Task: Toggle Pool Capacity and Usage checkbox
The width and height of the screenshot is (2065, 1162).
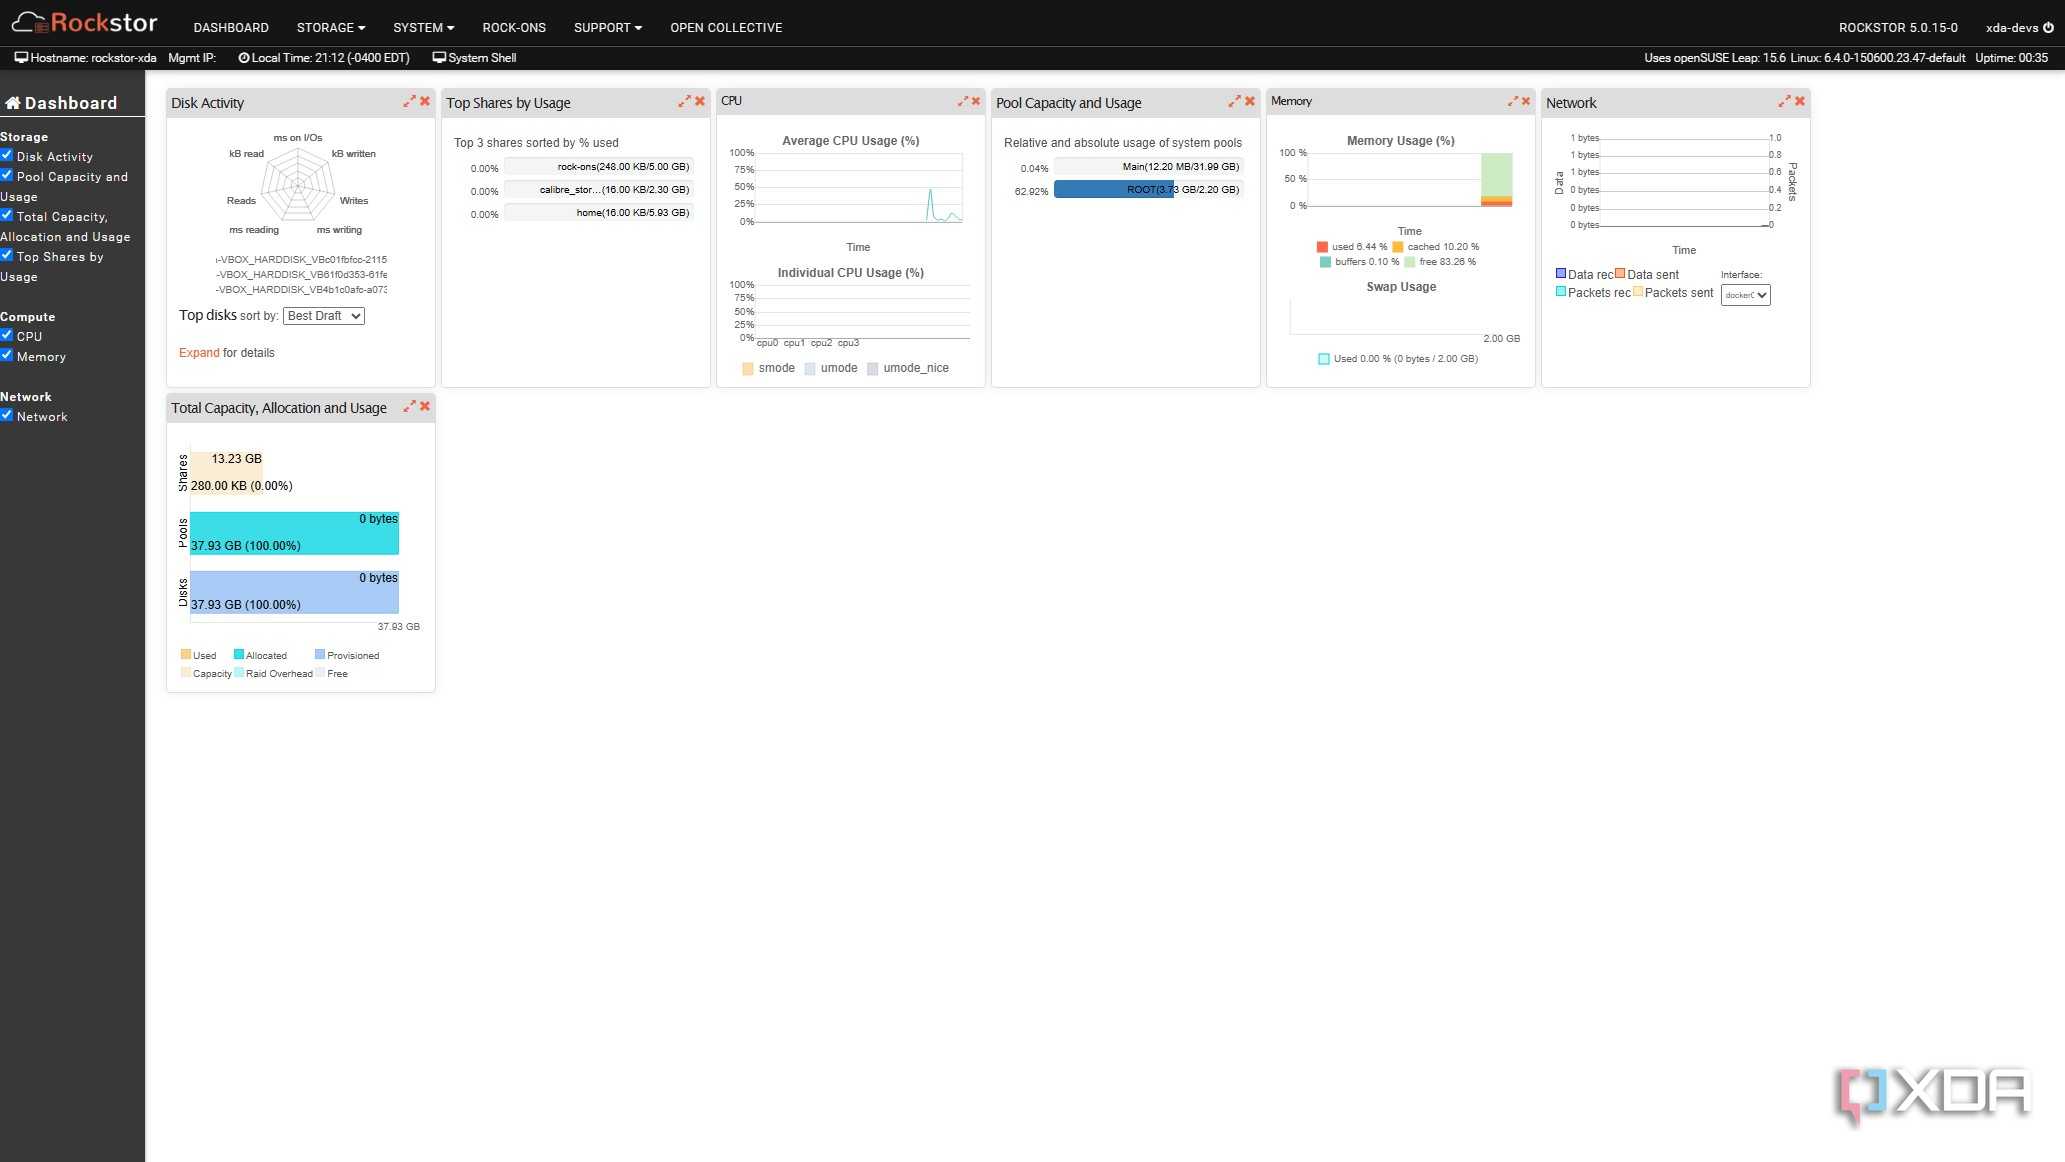Action: click(7, 175)
